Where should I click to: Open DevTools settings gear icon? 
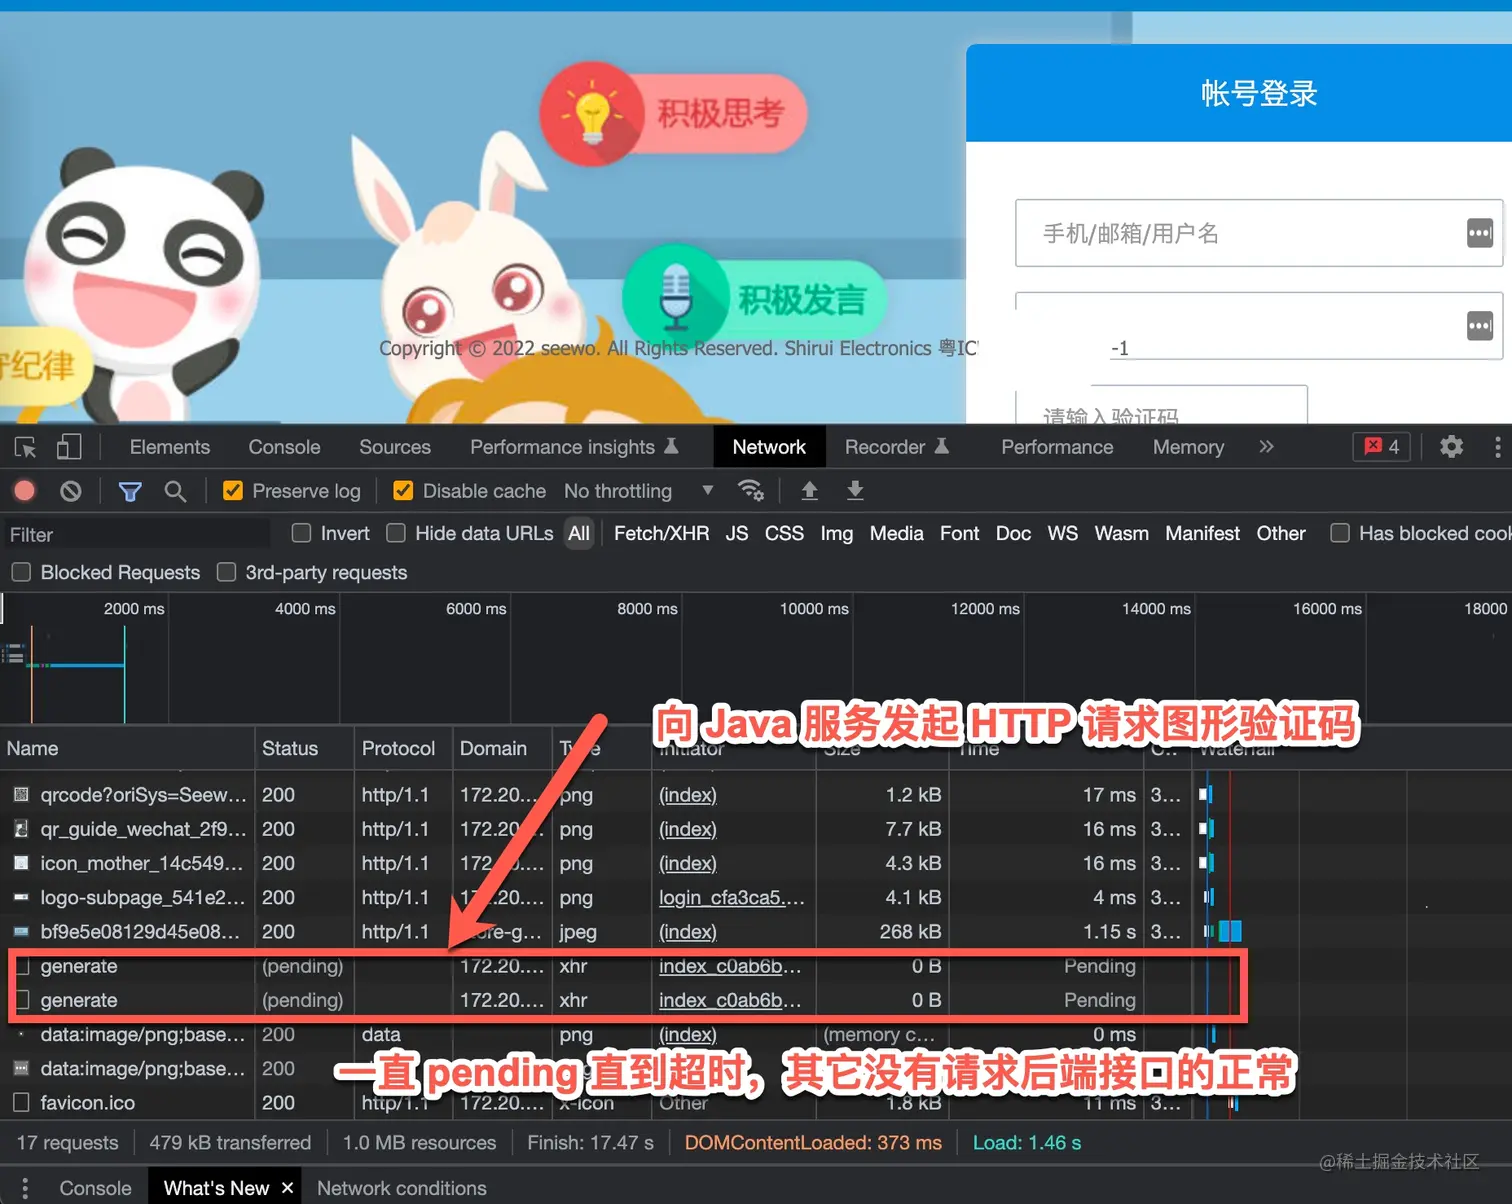coord(1451,447)
